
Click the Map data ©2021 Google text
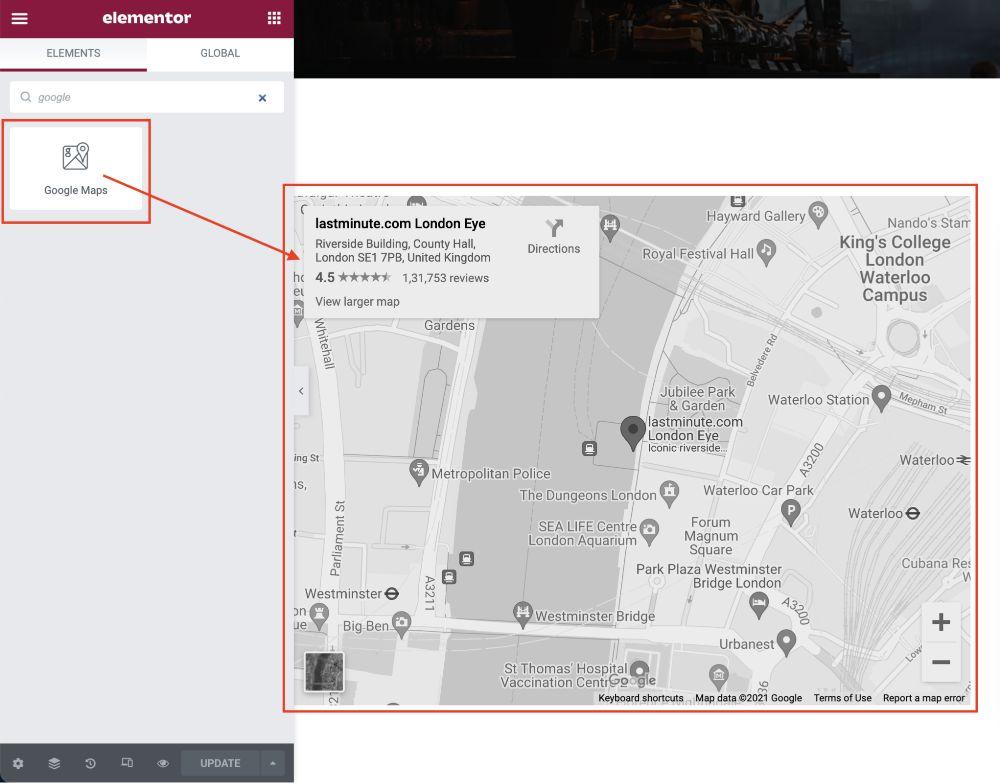(x=748, y=698)
